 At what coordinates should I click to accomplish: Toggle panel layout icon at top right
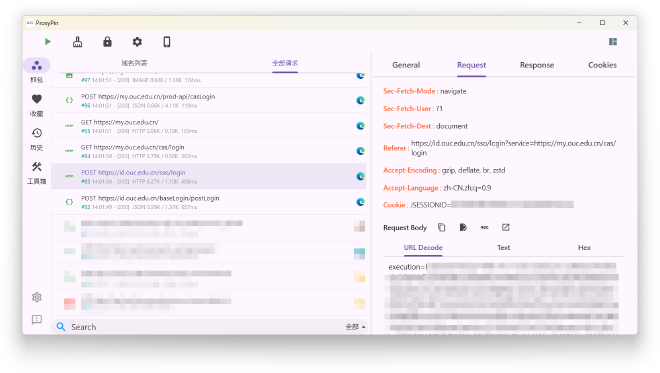click(613, 42)
